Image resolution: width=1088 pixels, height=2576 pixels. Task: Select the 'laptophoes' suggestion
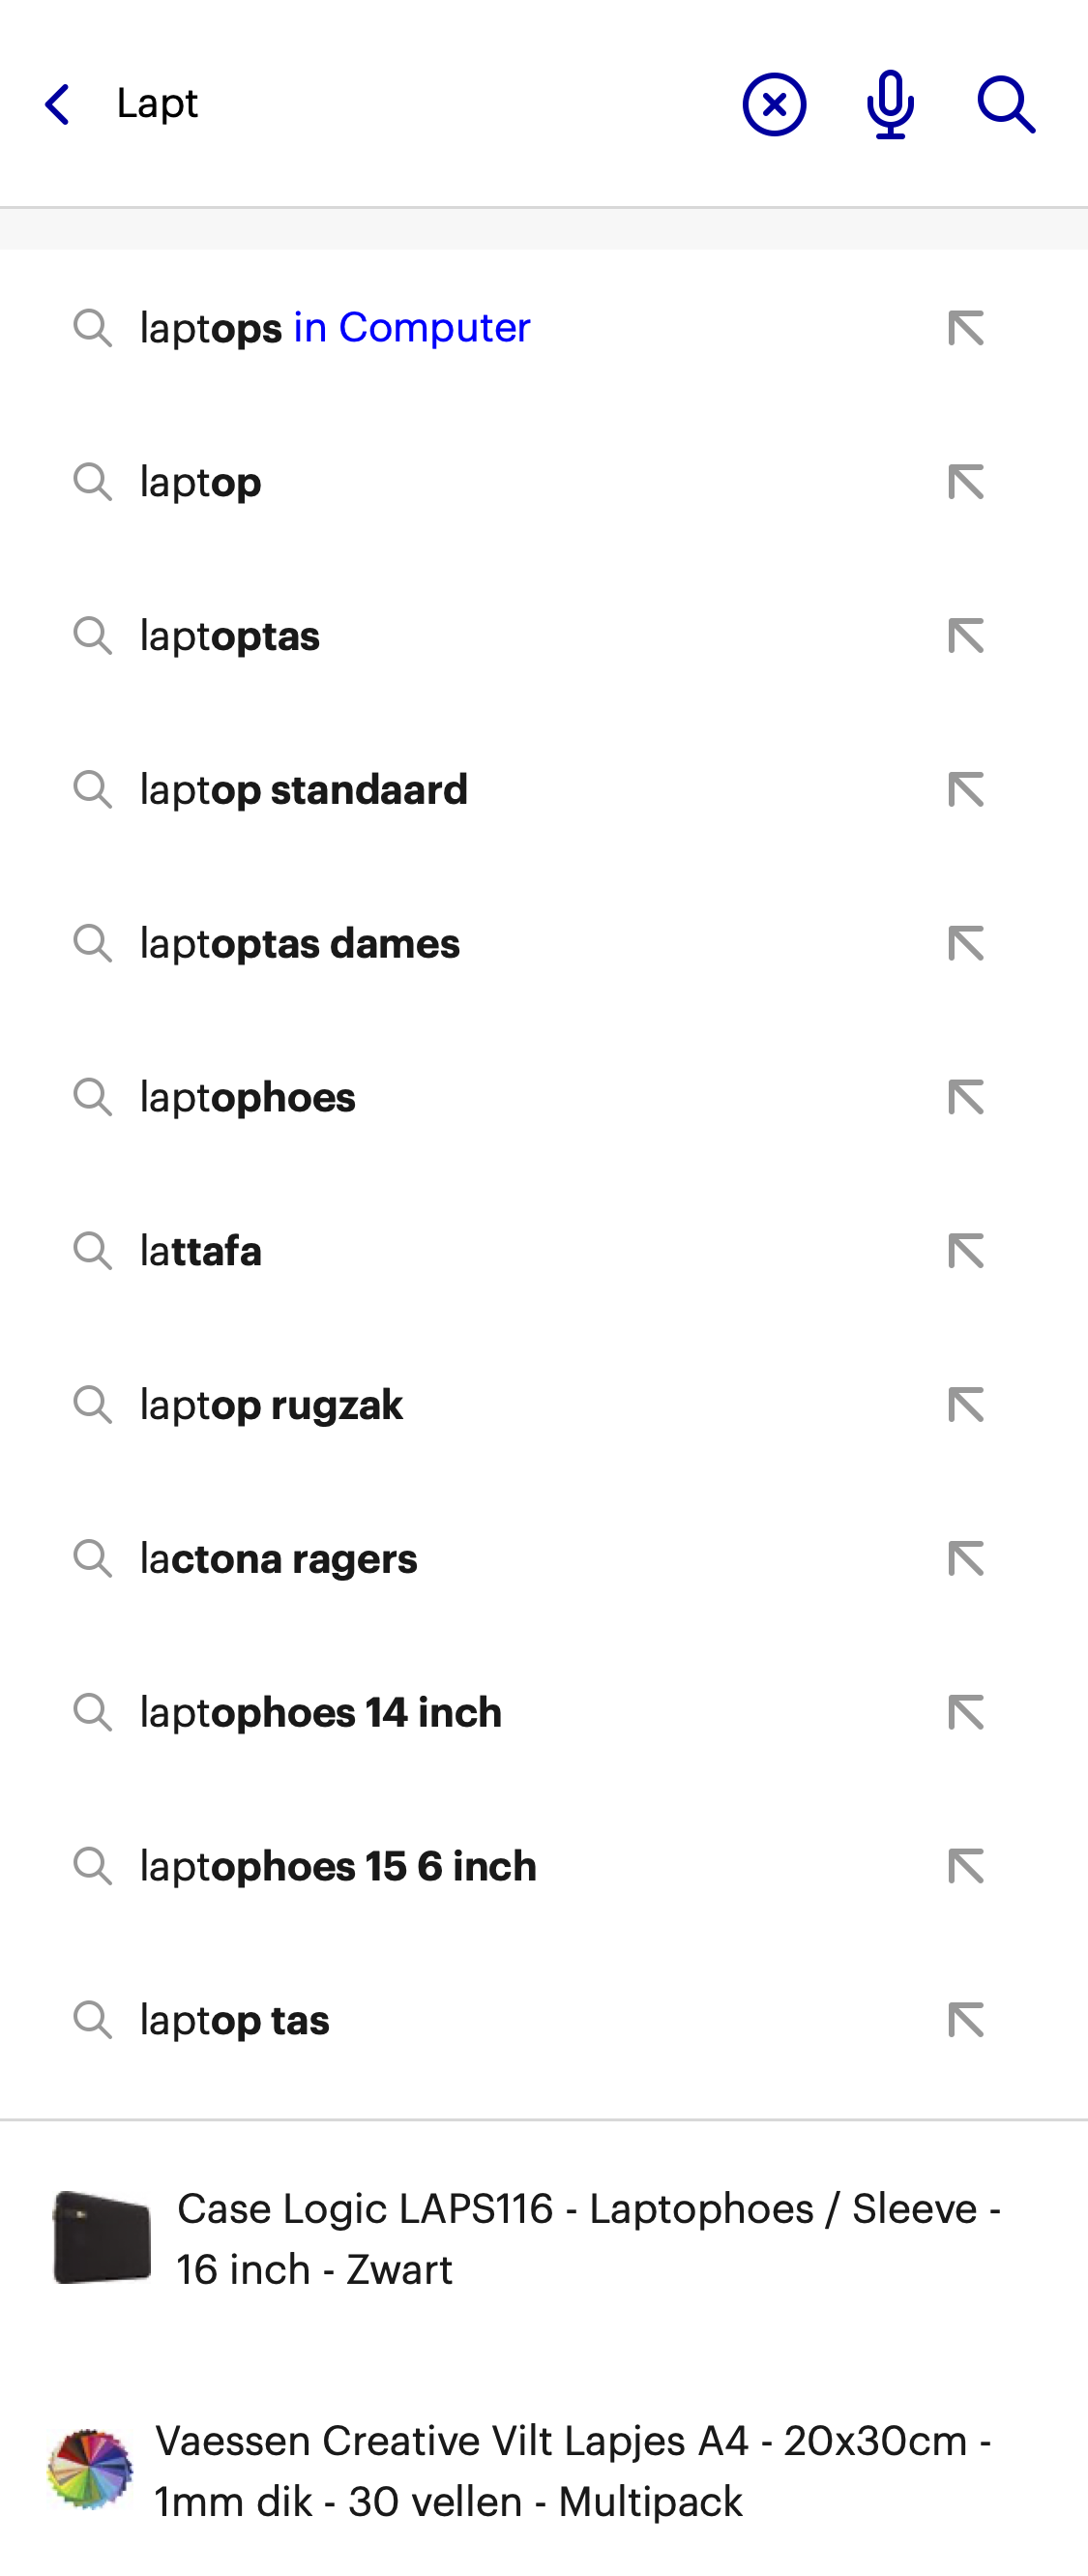[248, 1098]
